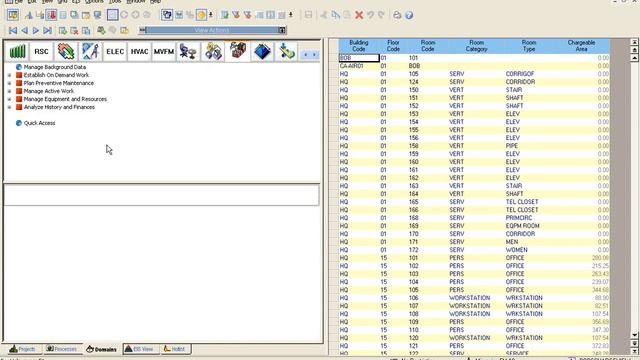Click the undo arrow toolbar icon
Image resolution: width=640 pixels, height=360 pixels.
tap(370, 15)
